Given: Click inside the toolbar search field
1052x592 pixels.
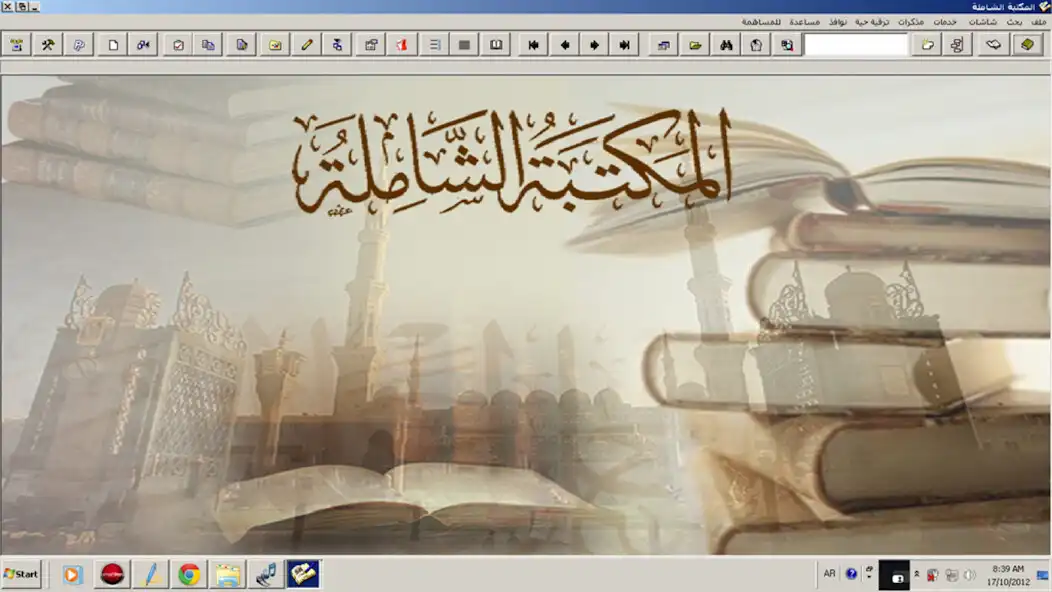Looking at the screenshot, I should 855,44.
